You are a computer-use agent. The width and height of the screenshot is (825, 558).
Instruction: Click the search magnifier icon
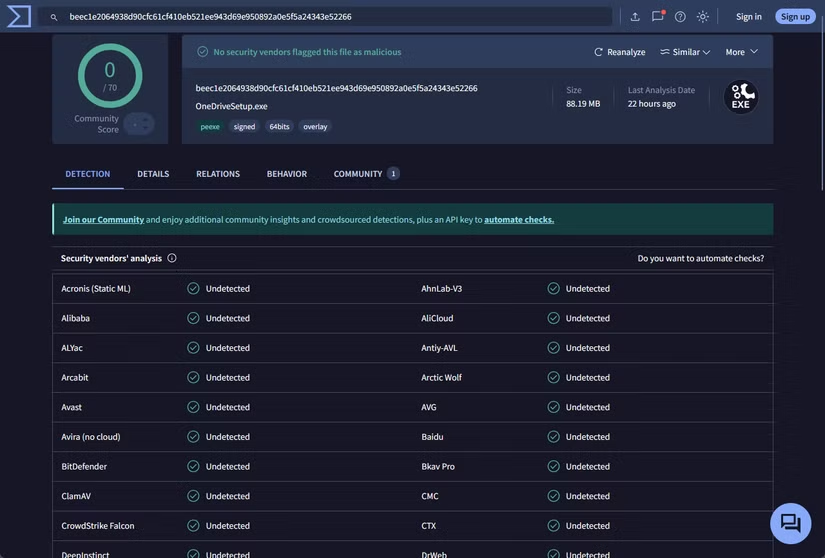click(x=54, y=17)
